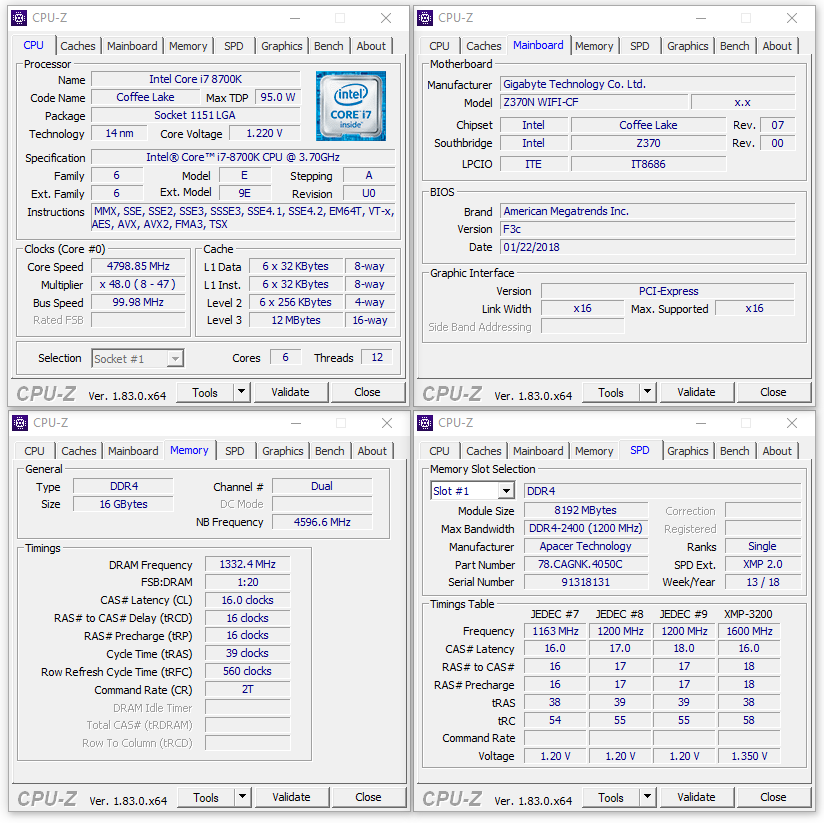The width and height of the screenshot is (824, 823).
Task: Open the SPD tab in the CPU window
Action: click(234, 46)
